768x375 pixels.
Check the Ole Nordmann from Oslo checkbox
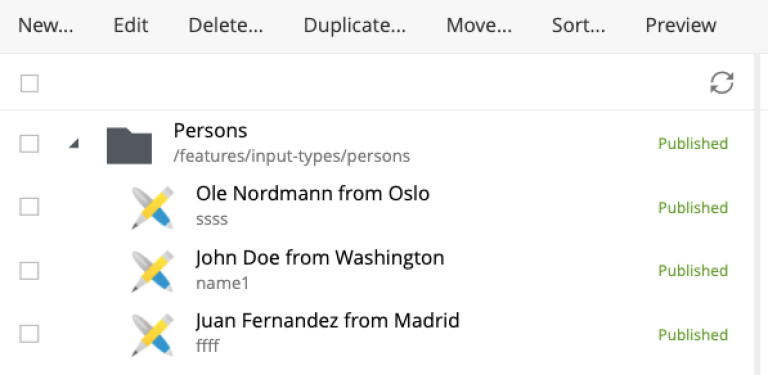[29, 207]
